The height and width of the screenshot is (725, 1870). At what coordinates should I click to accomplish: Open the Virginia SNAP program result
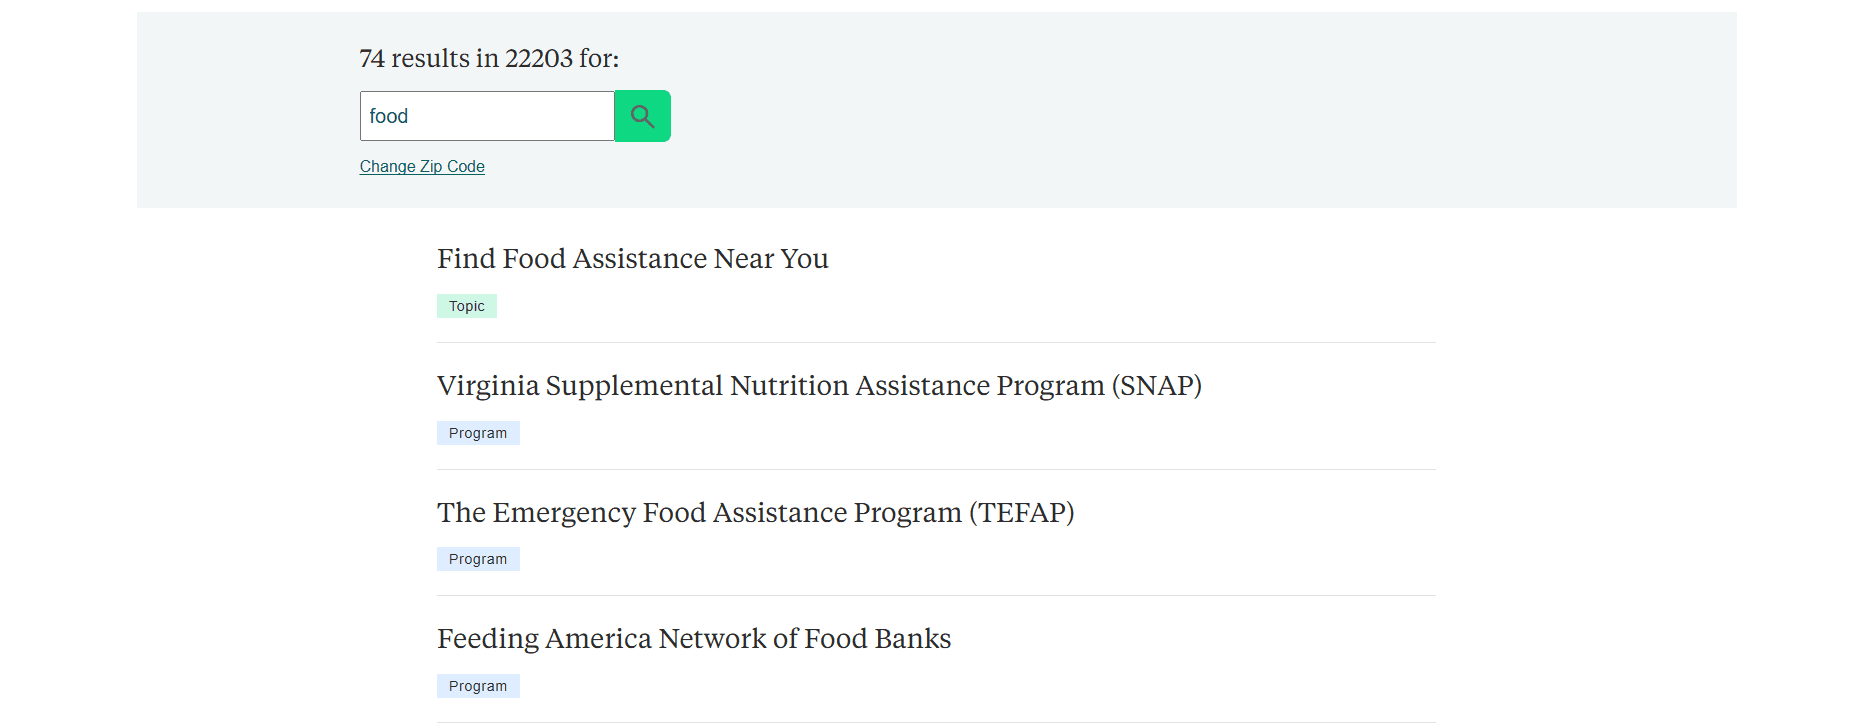818,386
